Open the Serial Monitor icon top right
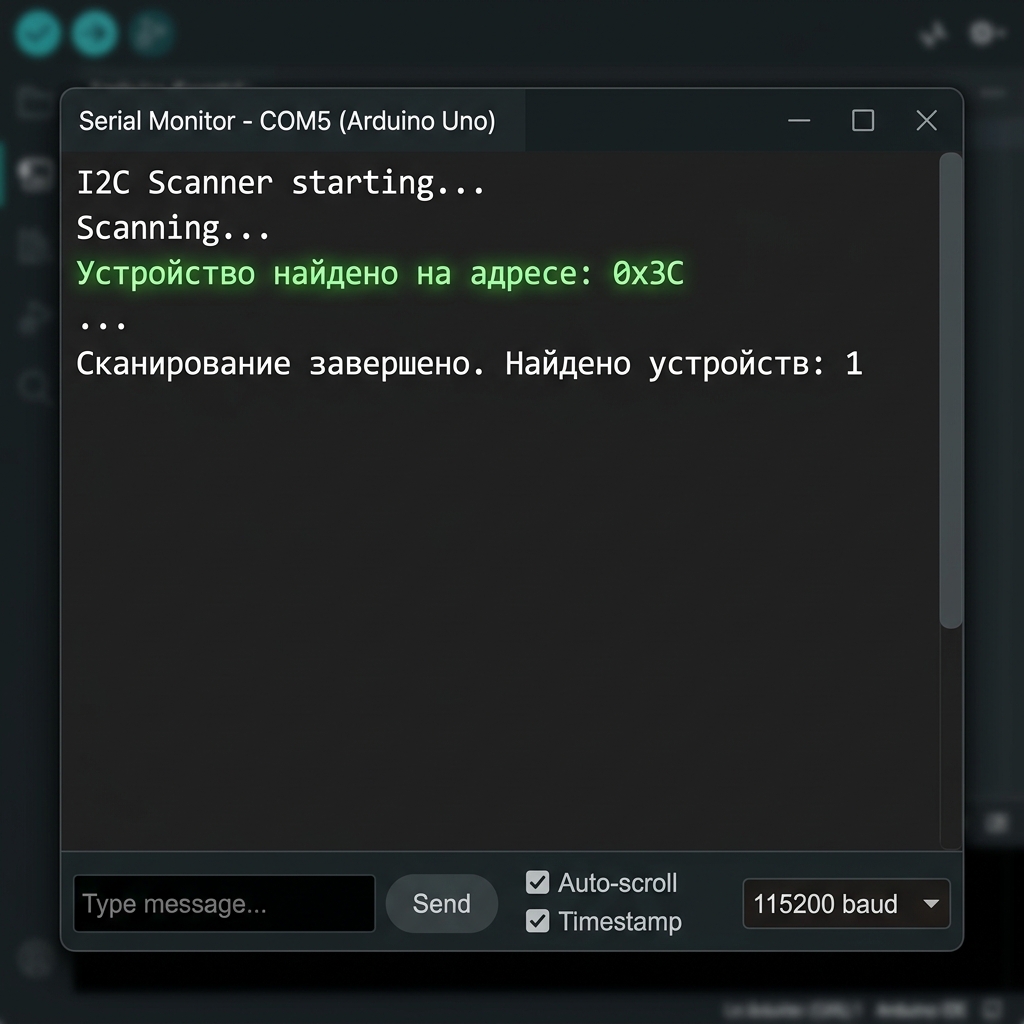 point(986,33)
